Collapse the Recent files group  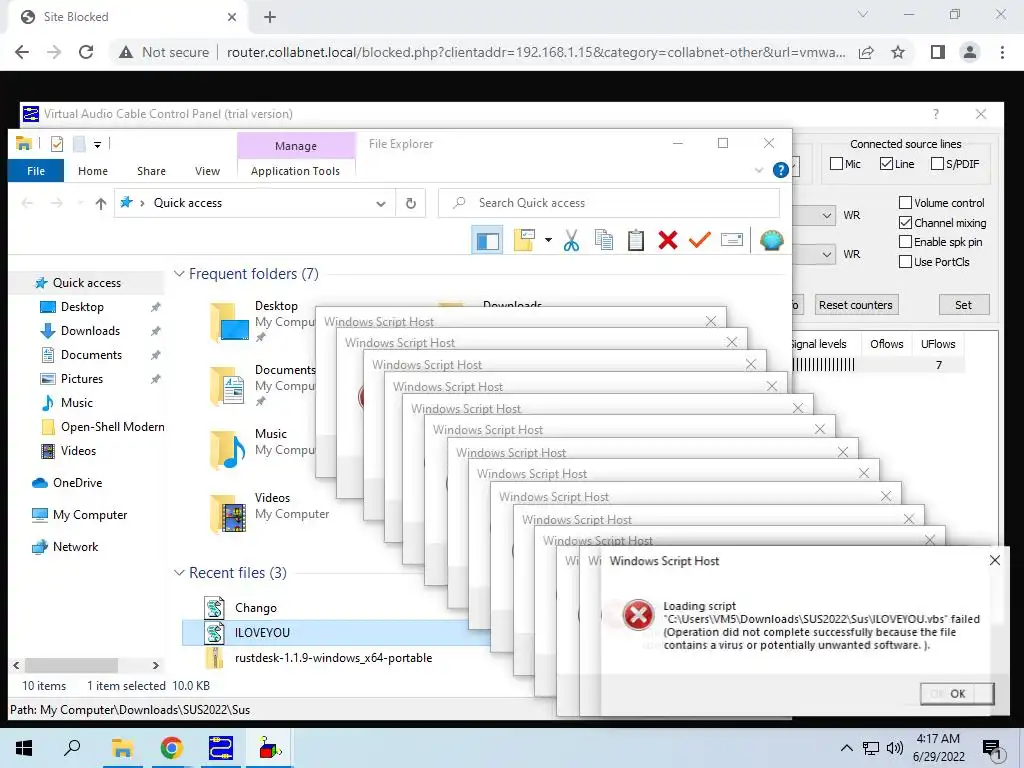pos(179,573)
